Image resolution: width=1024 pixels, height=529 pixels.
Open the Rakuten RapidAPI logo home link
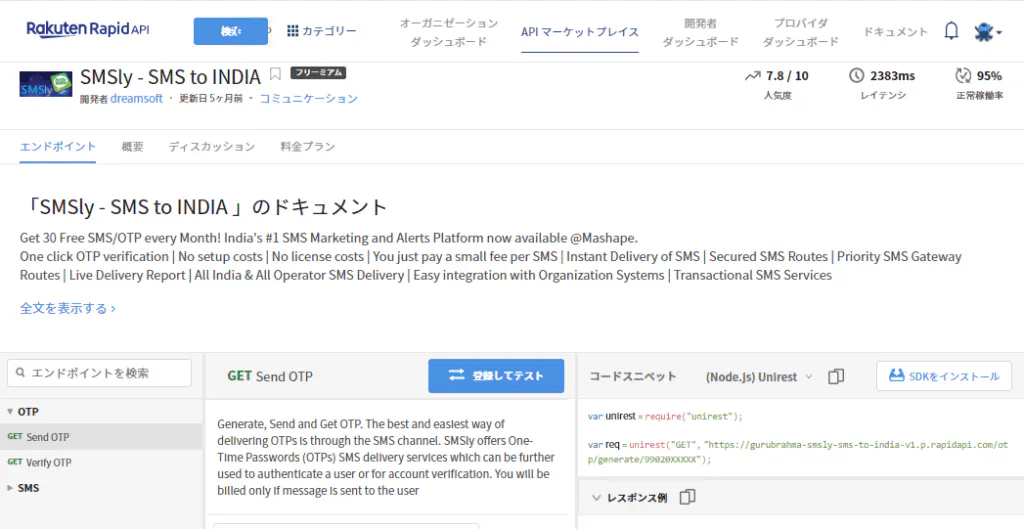coord(88,29)
